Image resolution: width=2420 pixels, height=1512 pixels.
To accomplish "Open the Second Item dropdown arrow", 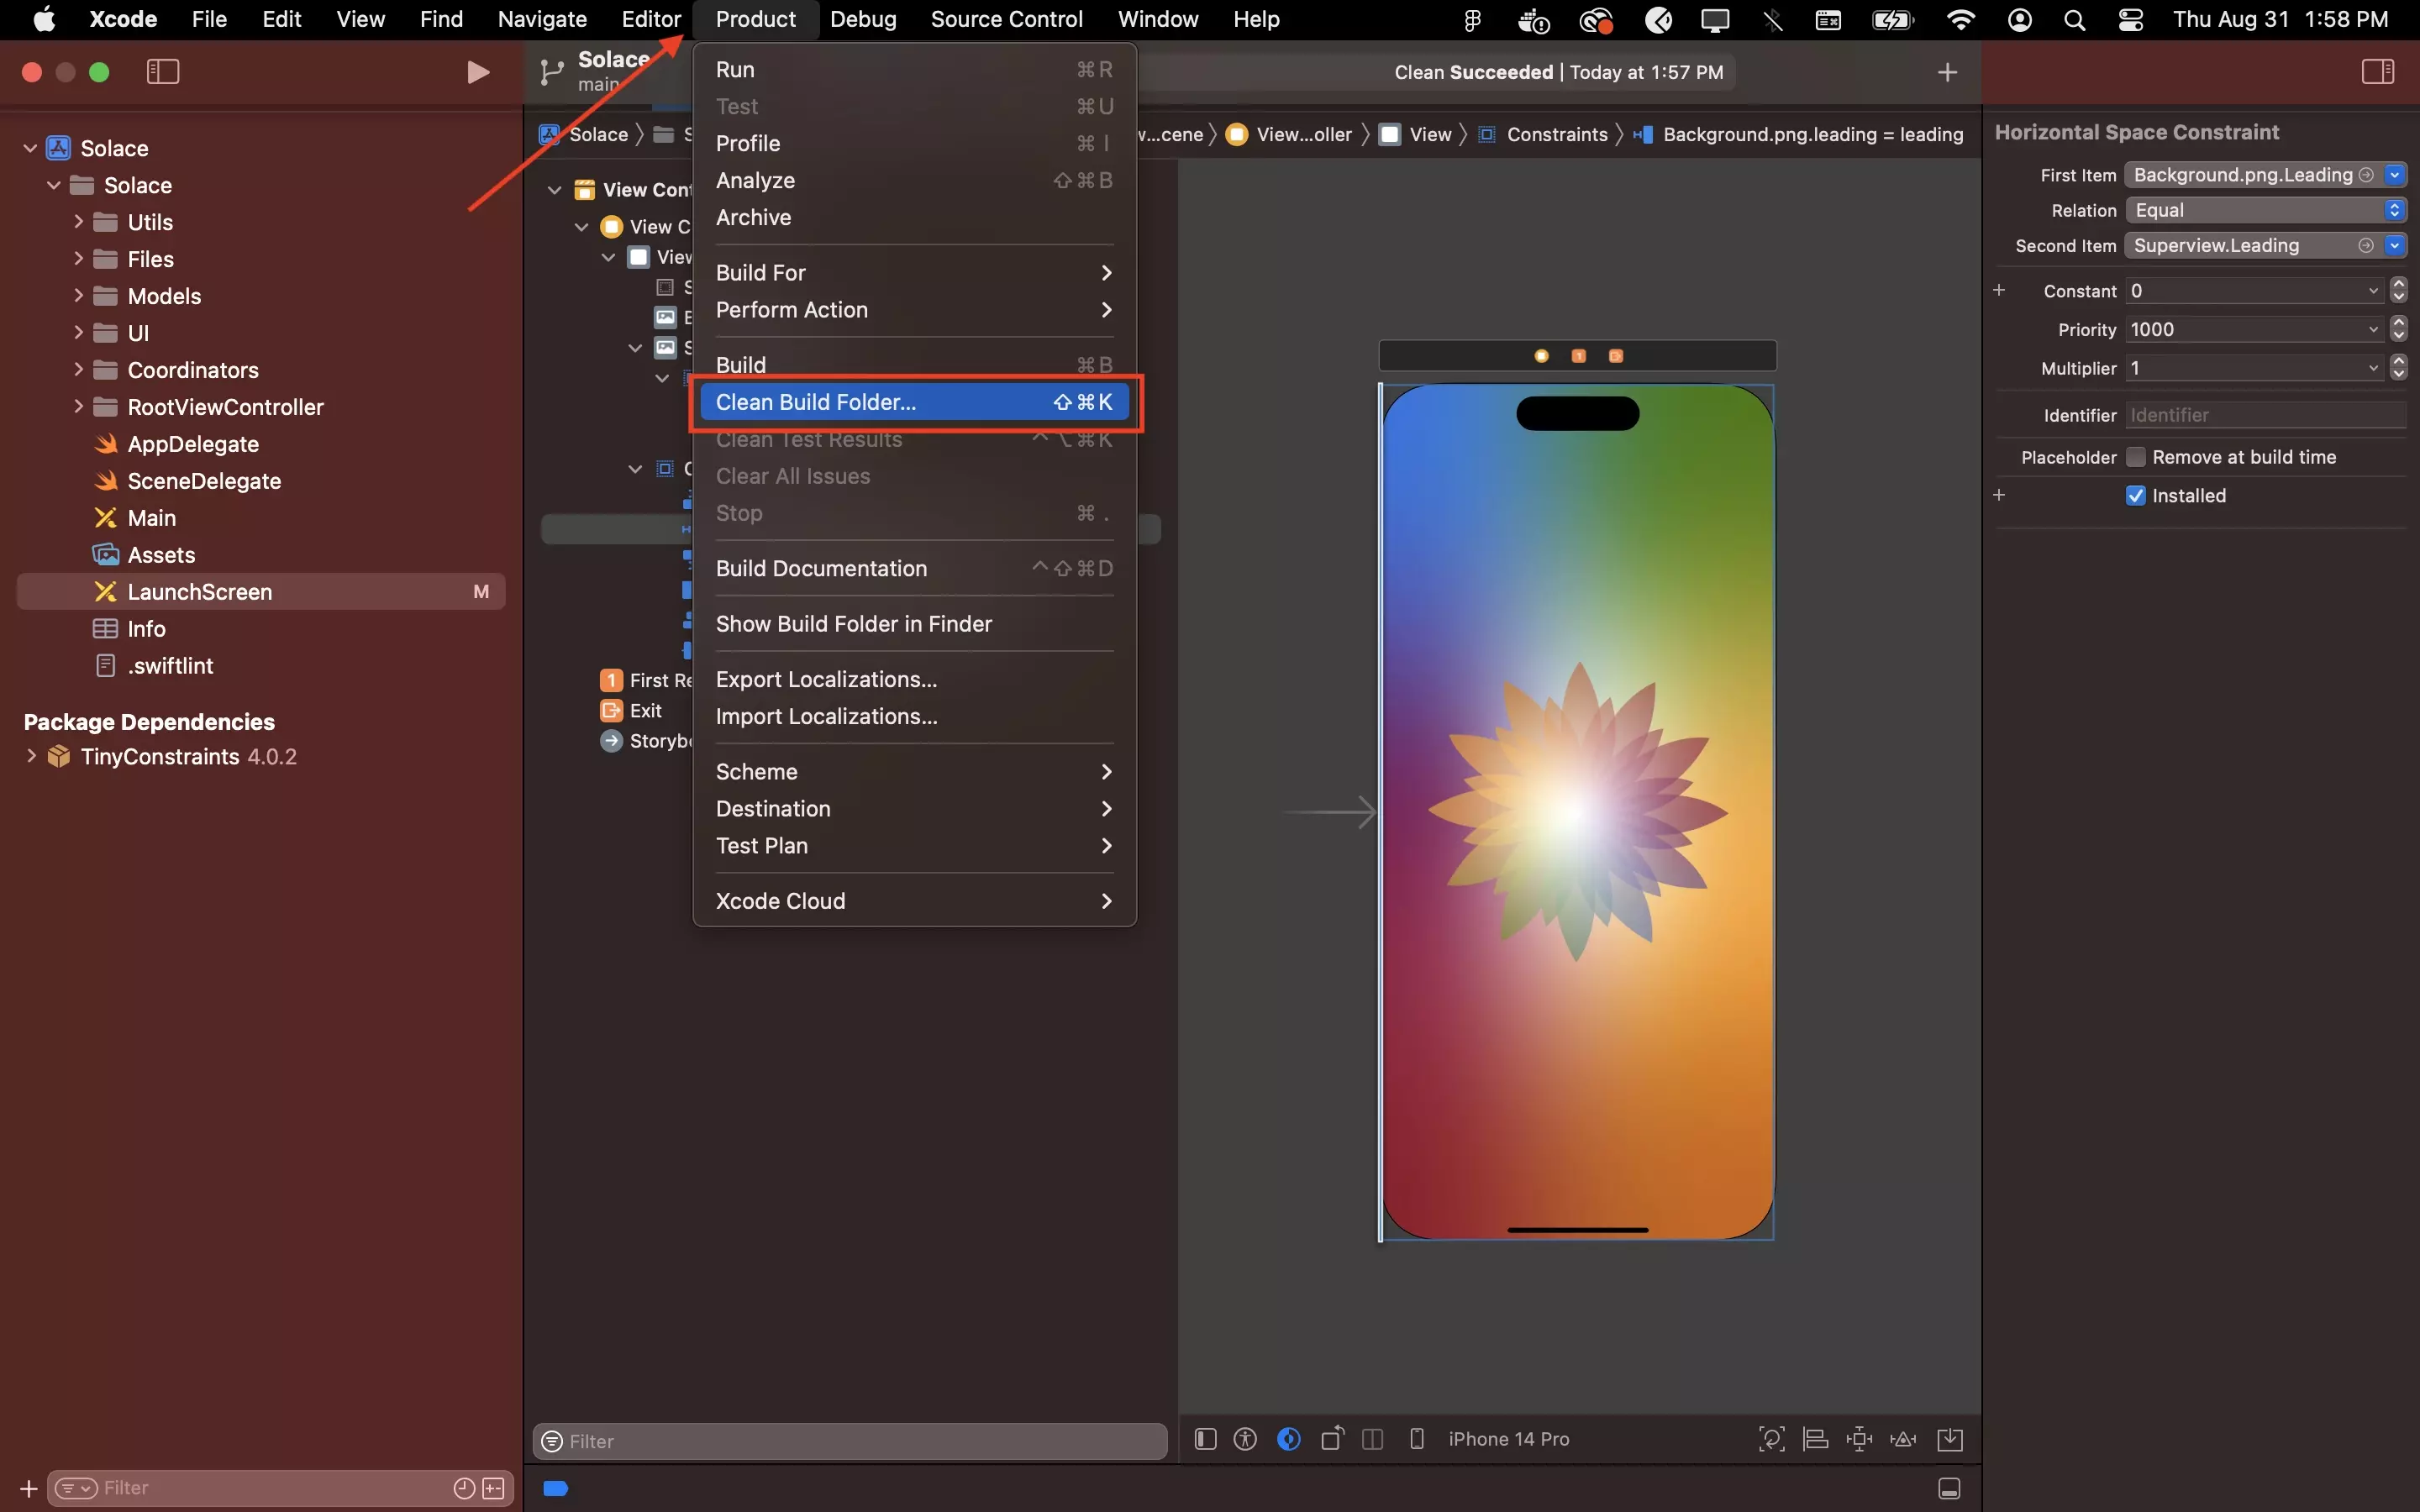I will [x=2394, y=246].
